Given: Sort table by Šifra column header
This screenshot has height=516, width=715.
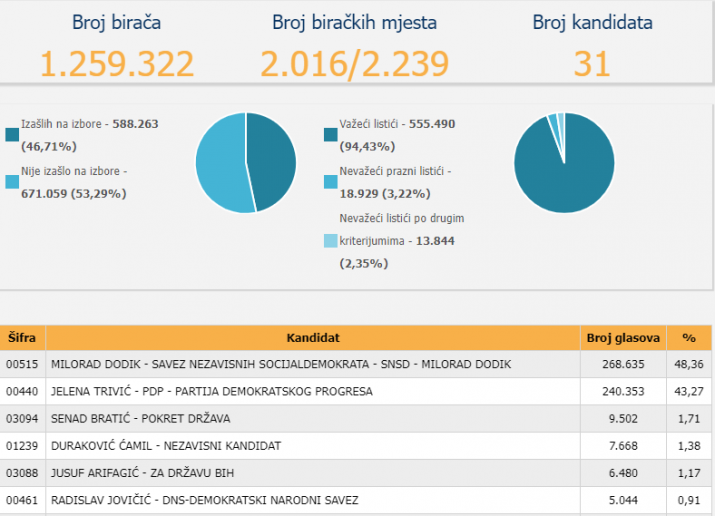Looking at the screenshot, I should click(x=23, y=338).
